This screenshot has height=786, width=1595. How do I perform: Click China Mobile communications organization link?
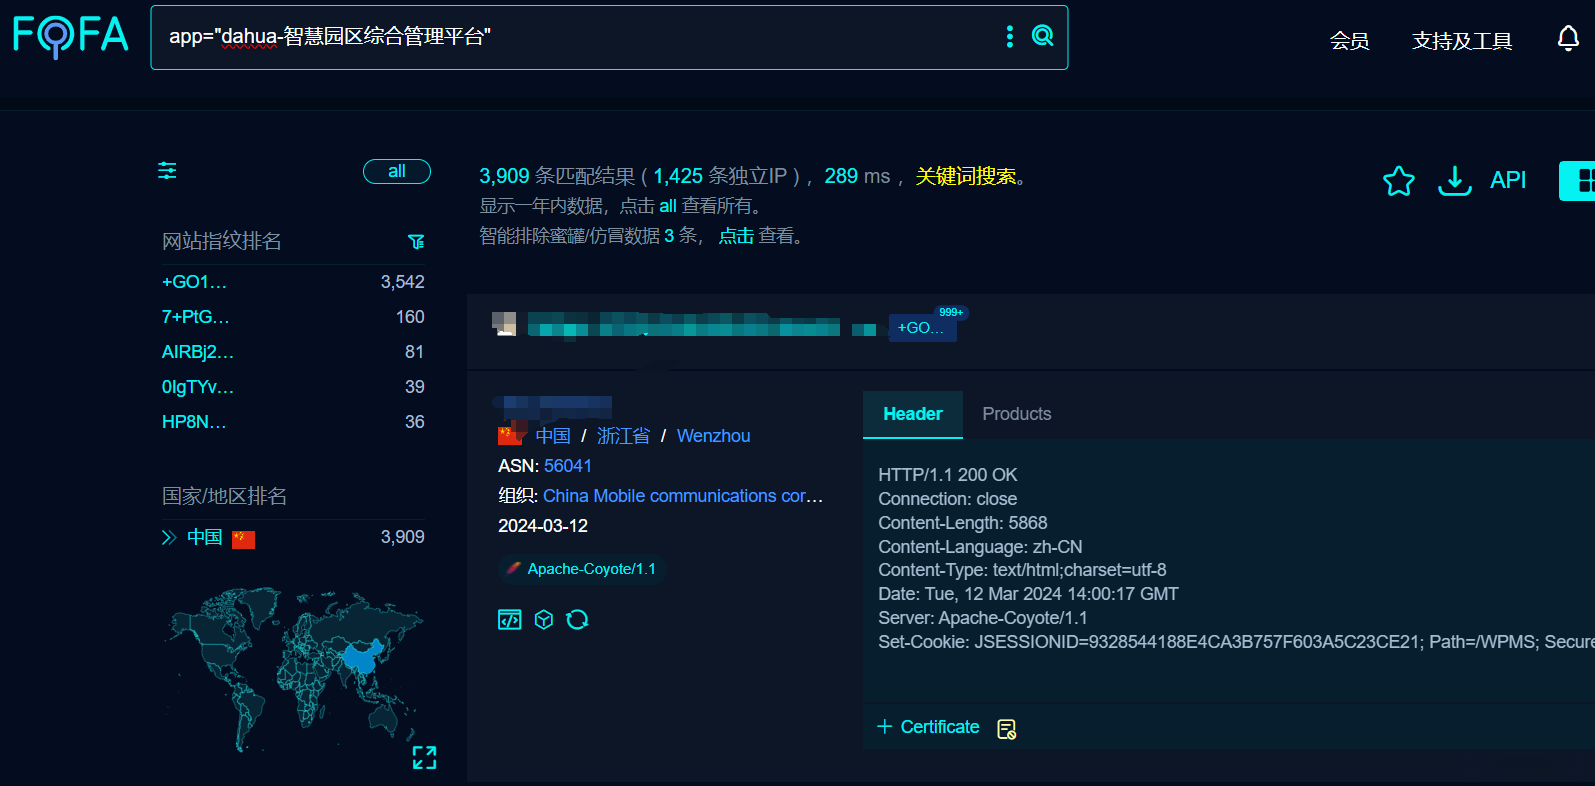683,496
